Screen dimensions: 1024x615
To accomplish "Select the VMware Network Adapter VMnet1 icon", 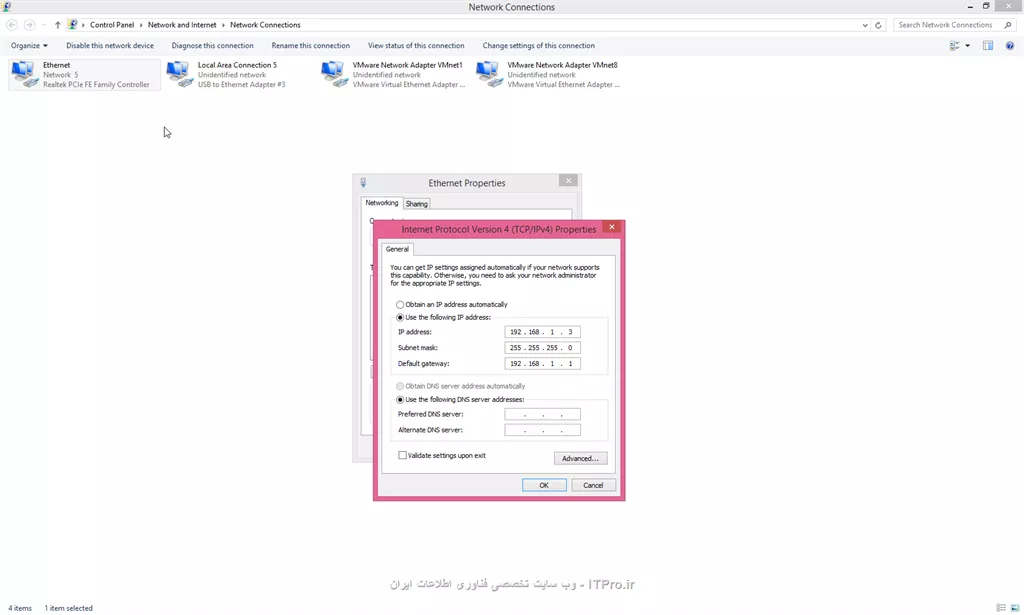I will (x=333, y=74).
